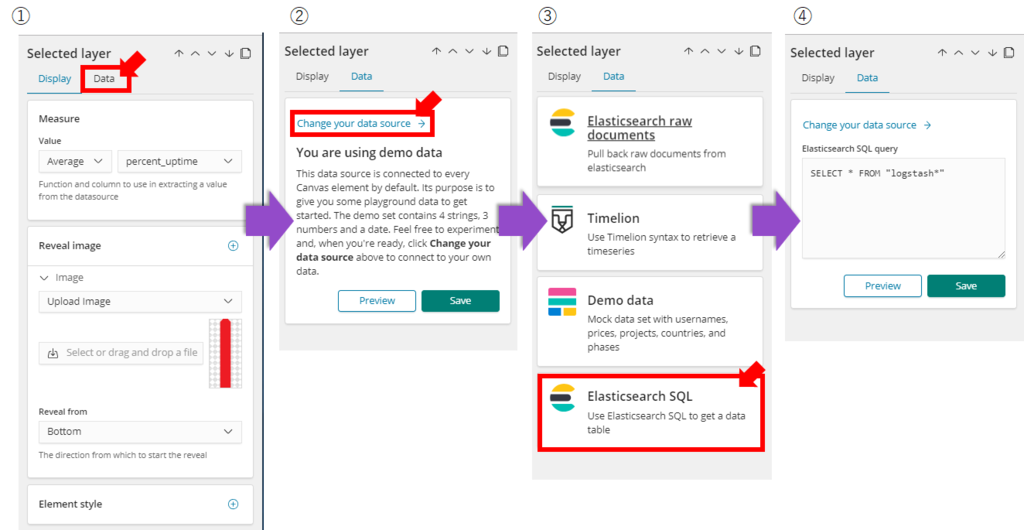Click Preview button in demo data panel

click(377, 301)
